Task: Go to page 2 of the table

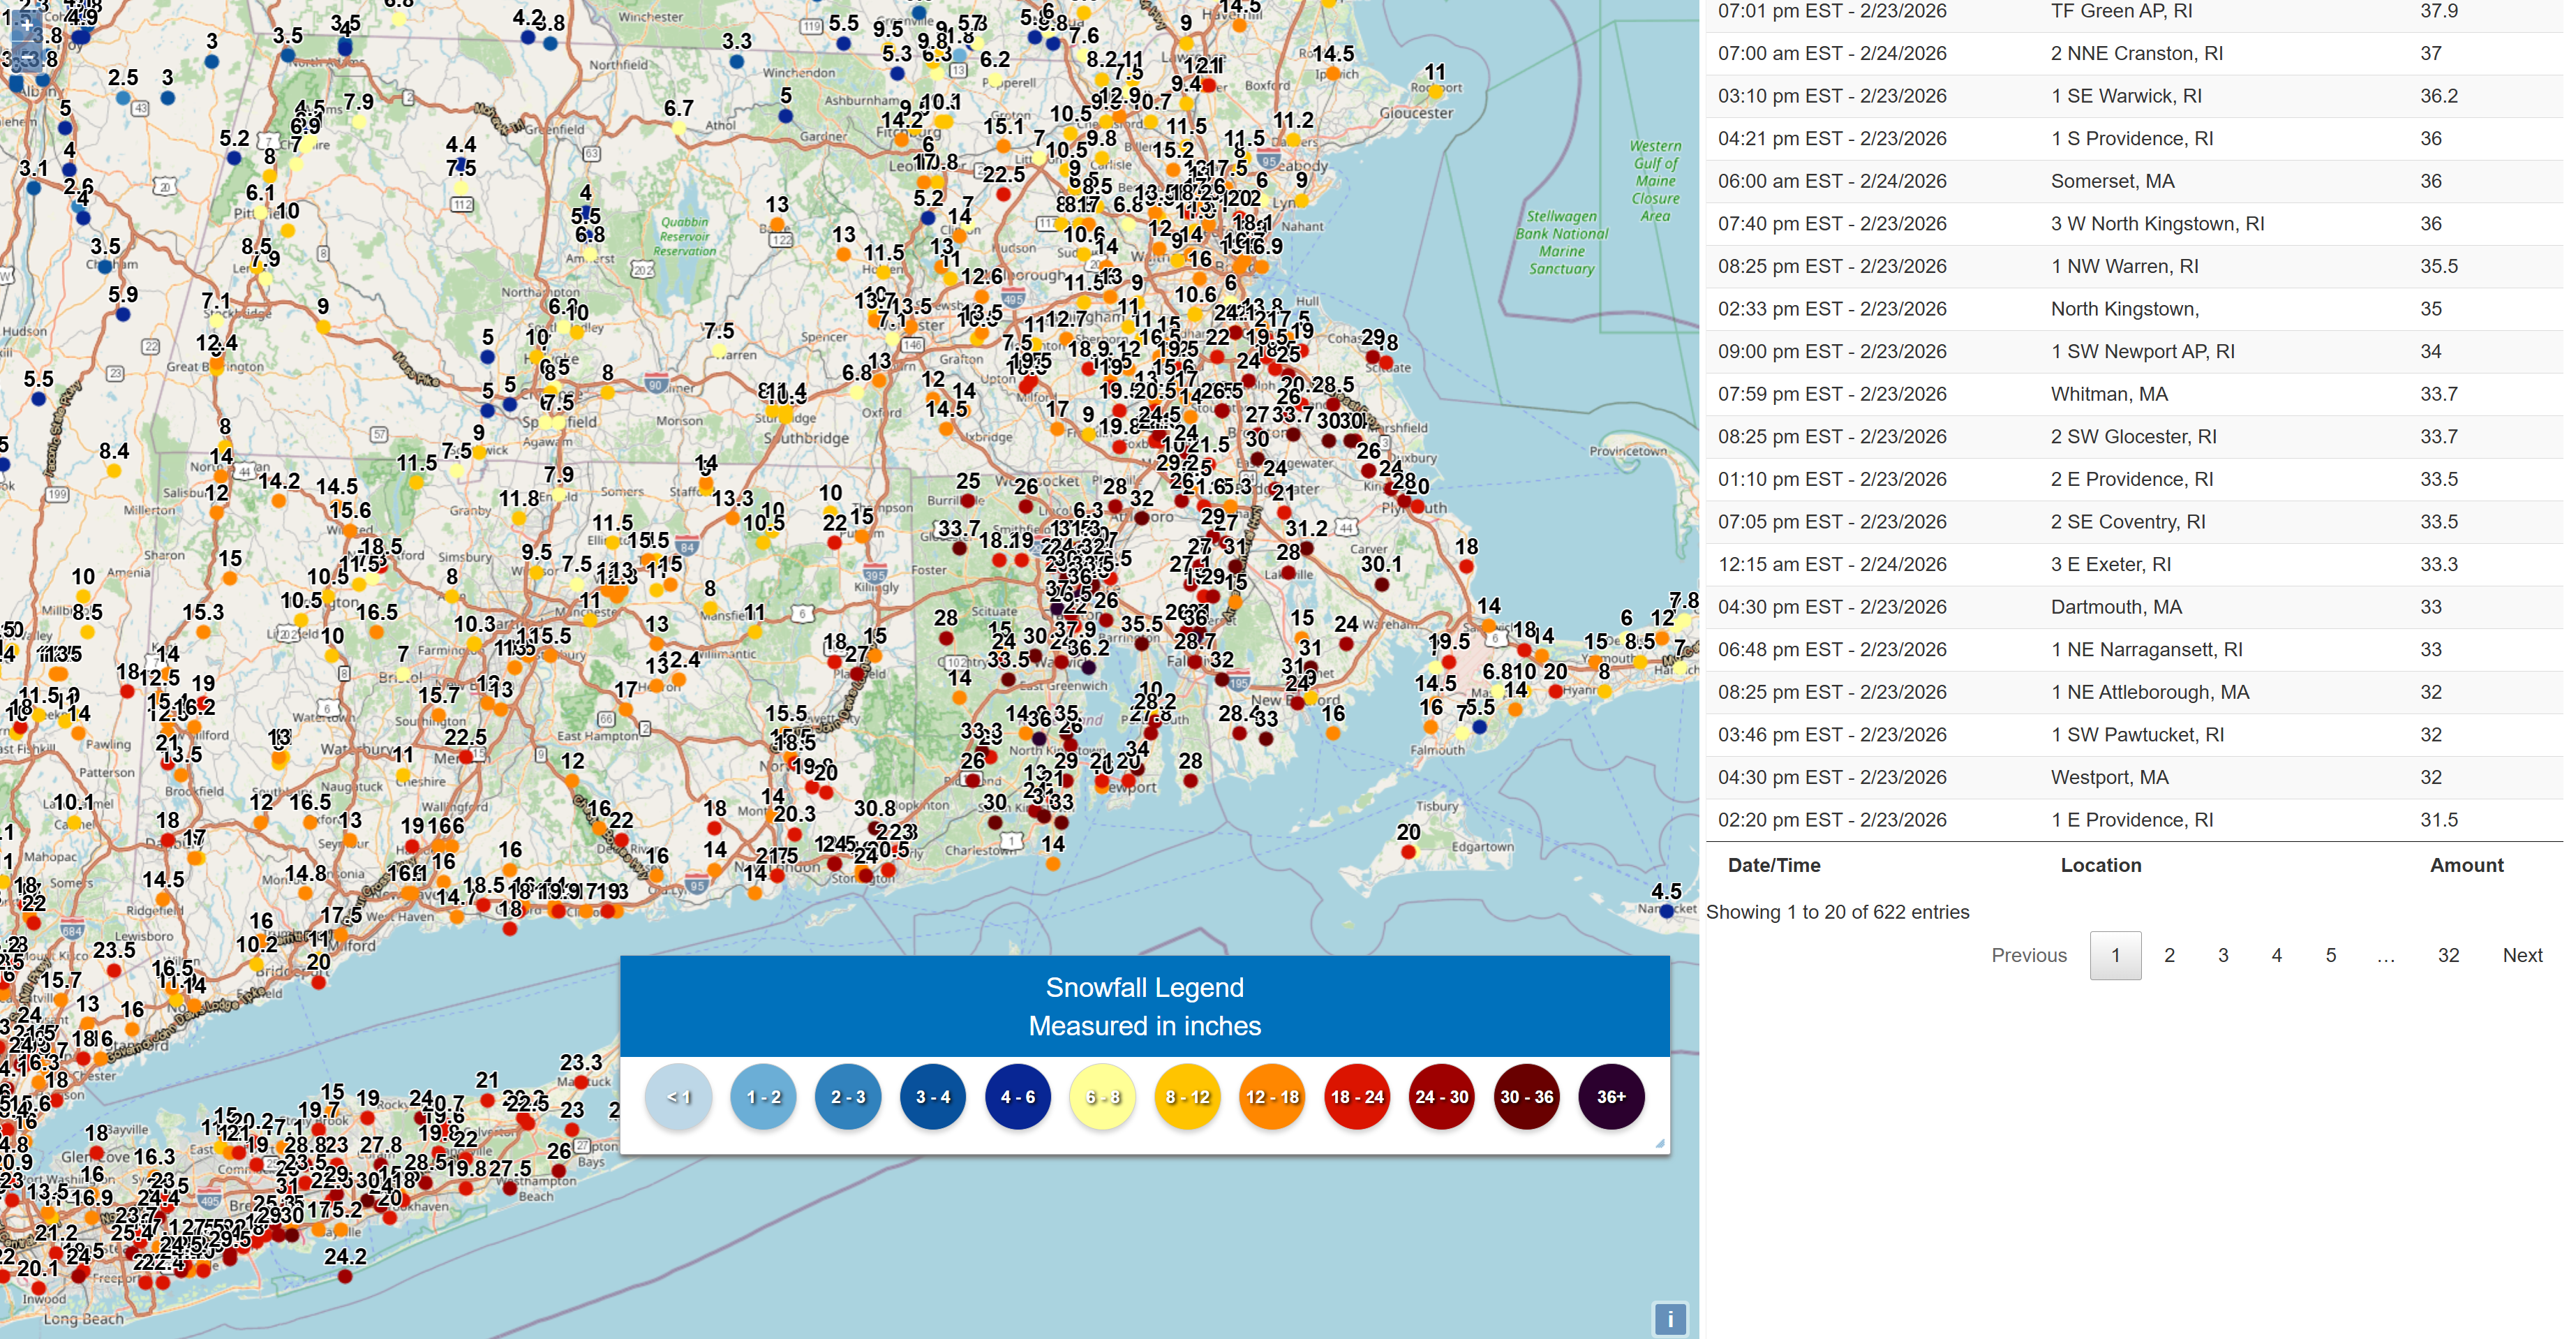Action: (2168, 955)
